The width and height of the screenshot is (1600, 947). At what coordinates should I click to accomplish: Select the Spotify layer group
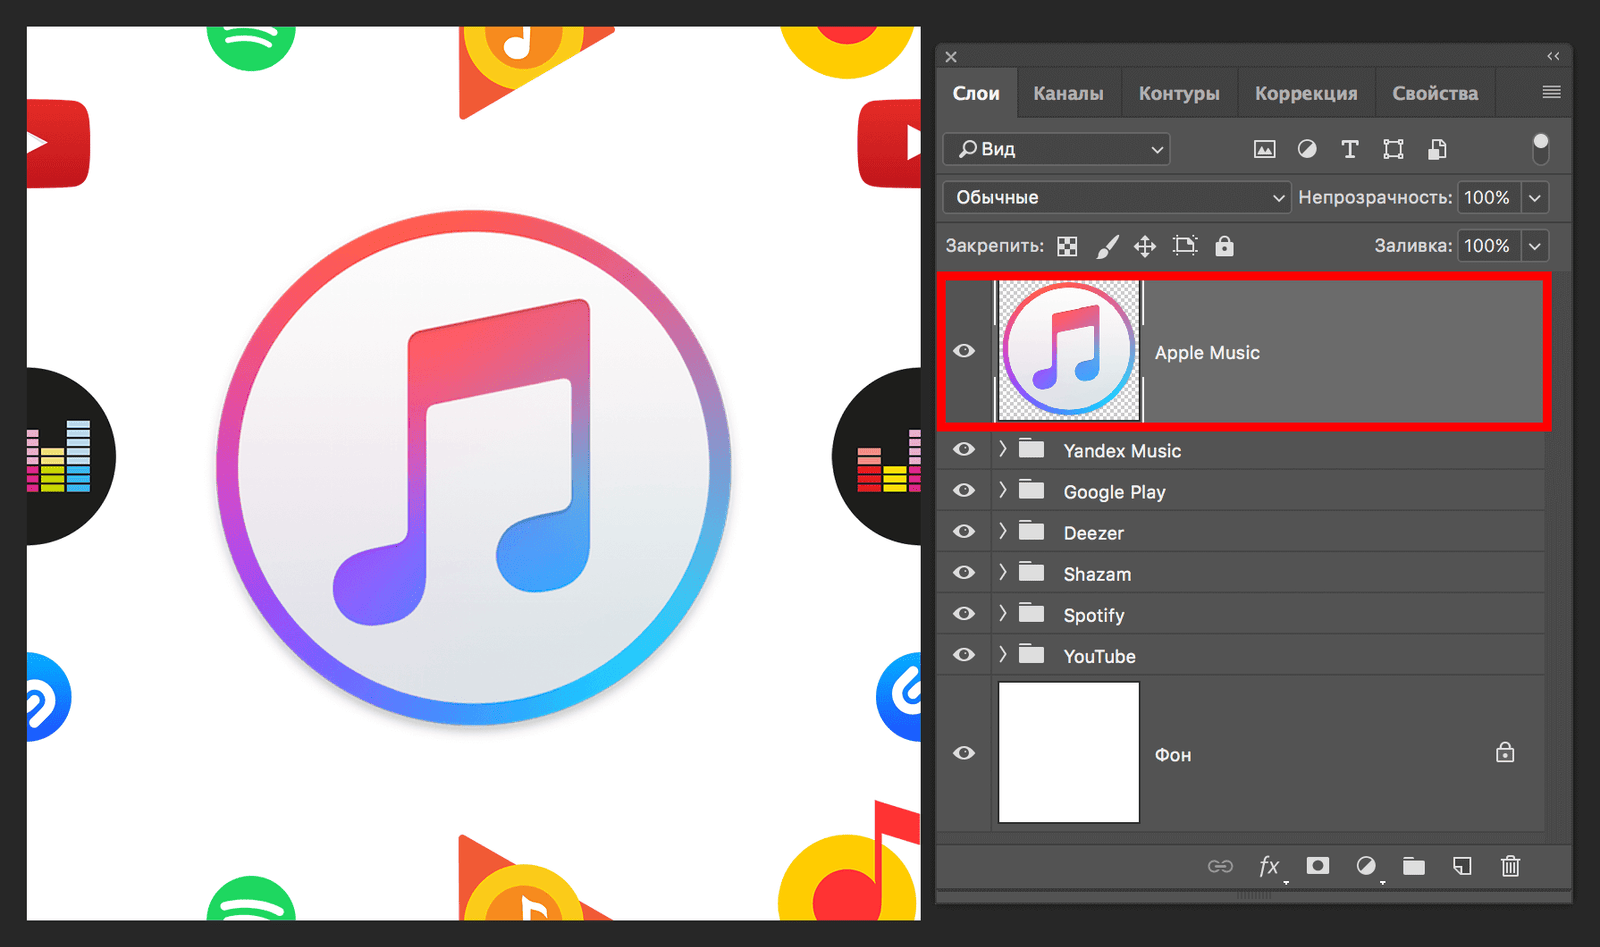pos(1094,615)
